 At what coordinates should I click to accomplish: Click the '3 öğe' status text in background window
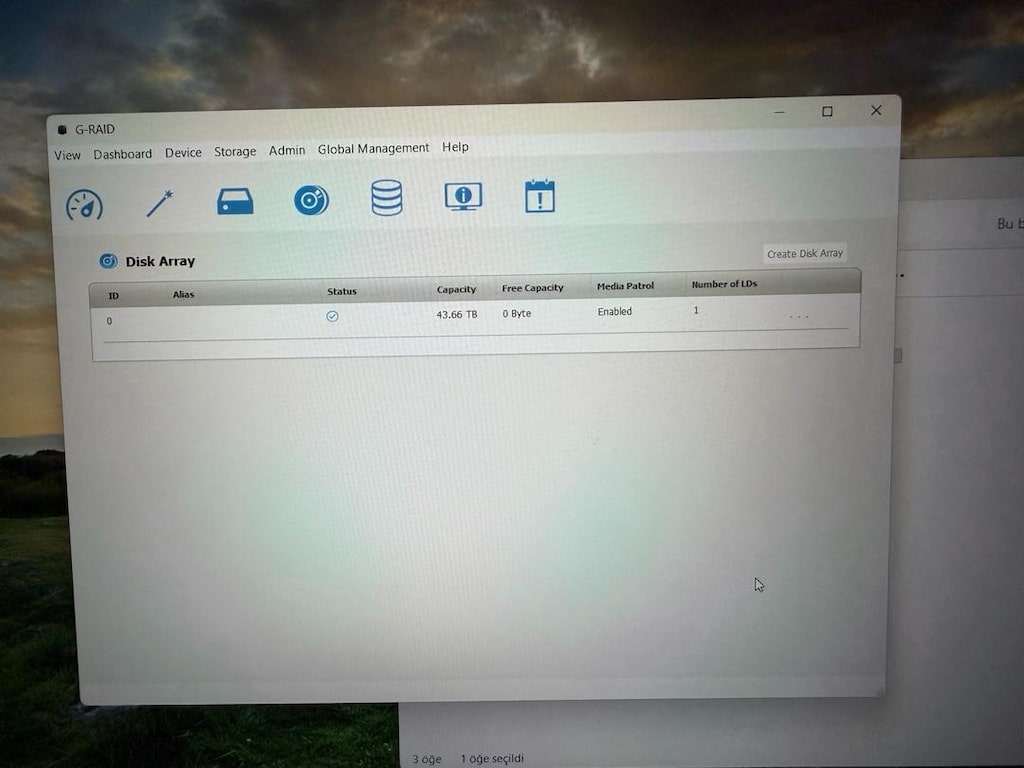click(x=426, y=759)
